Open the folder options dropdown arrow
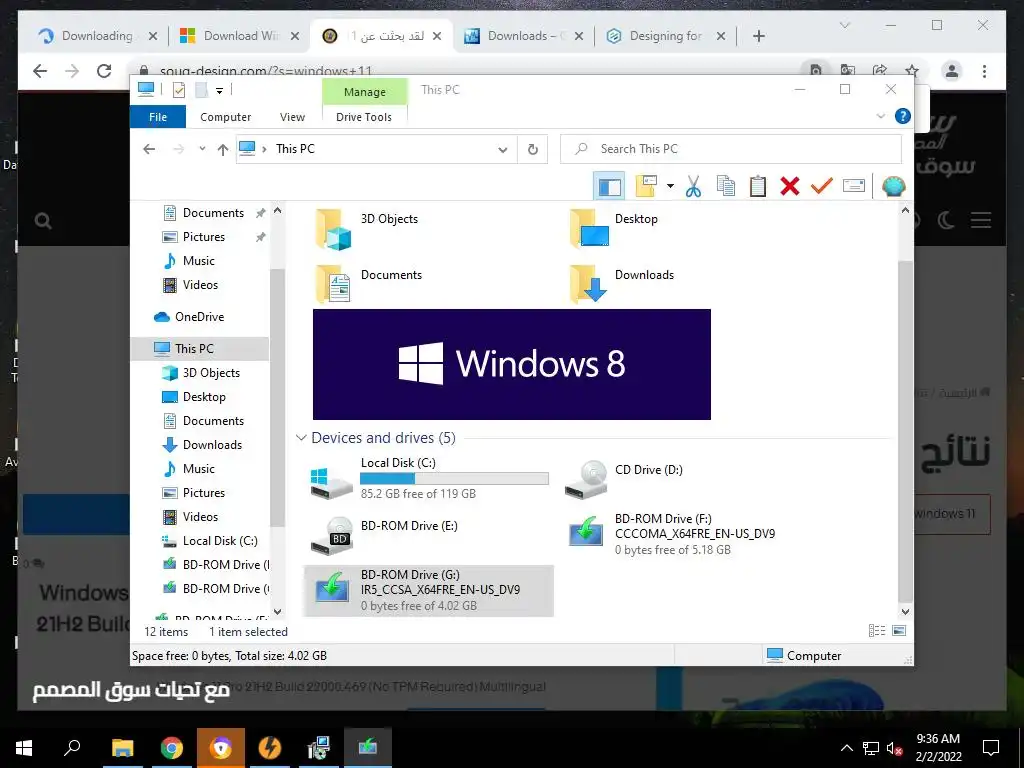This screenshot has width=1024, height=768. (670, 186)
